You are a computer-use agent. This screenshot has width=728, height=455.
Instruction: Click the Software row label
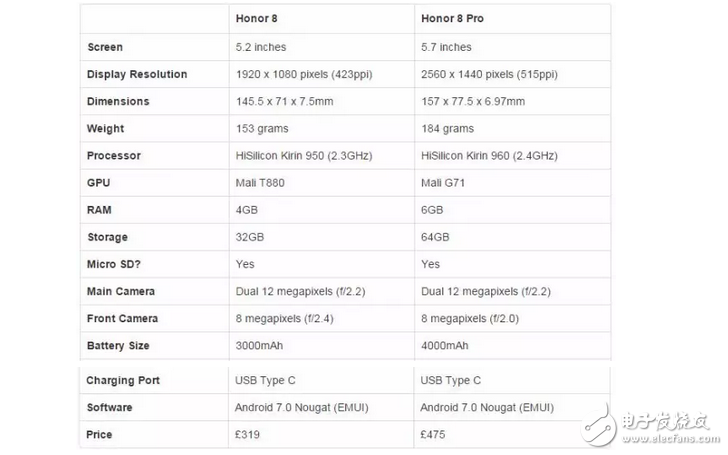pyautogui.click(x=110, y=407)
